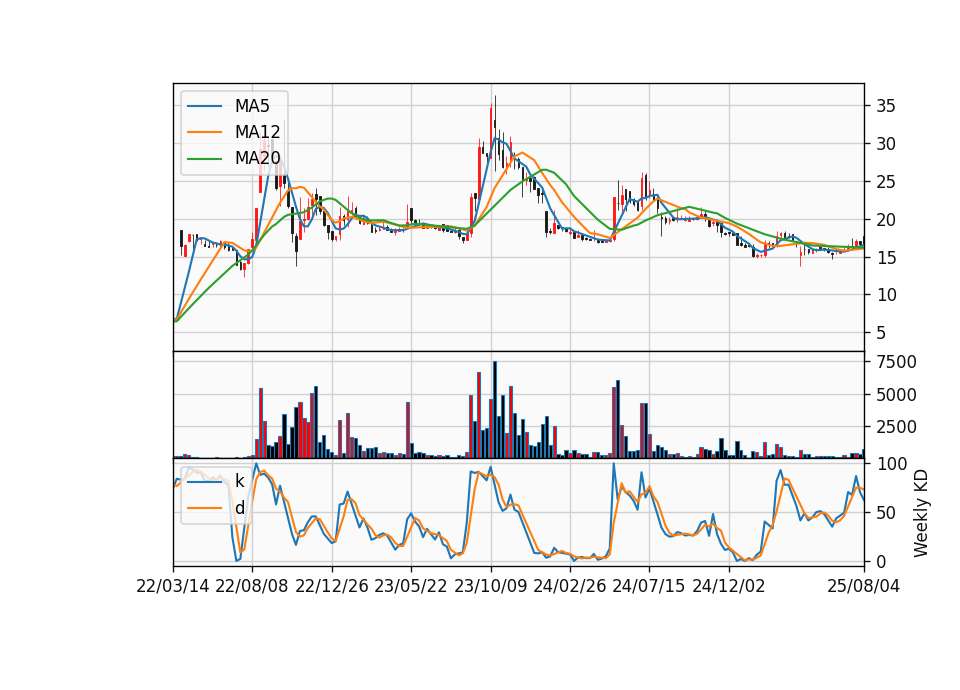960x690 pixels.
Task: Click the 23/05/22 date tick label
Action: click(x=411, y=586)
